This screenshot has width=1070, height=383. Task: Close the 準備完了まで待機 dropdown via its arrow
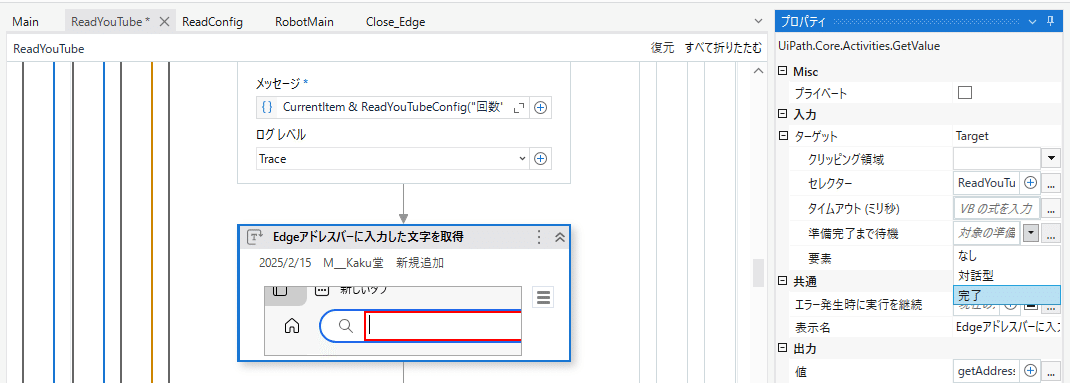click(x=1030, y=233)
